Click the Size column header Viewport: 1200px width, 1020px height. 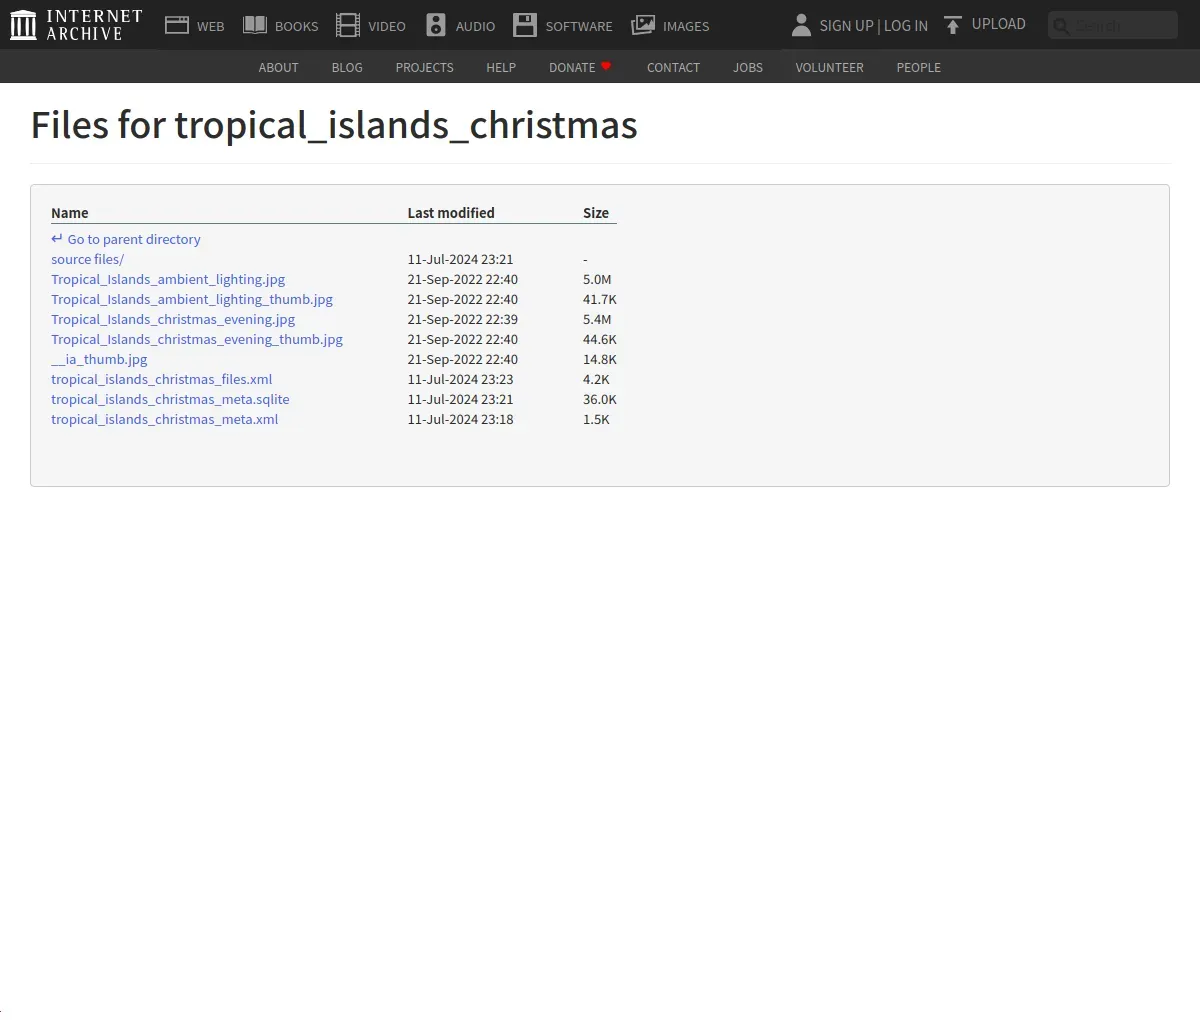(596, 213)
